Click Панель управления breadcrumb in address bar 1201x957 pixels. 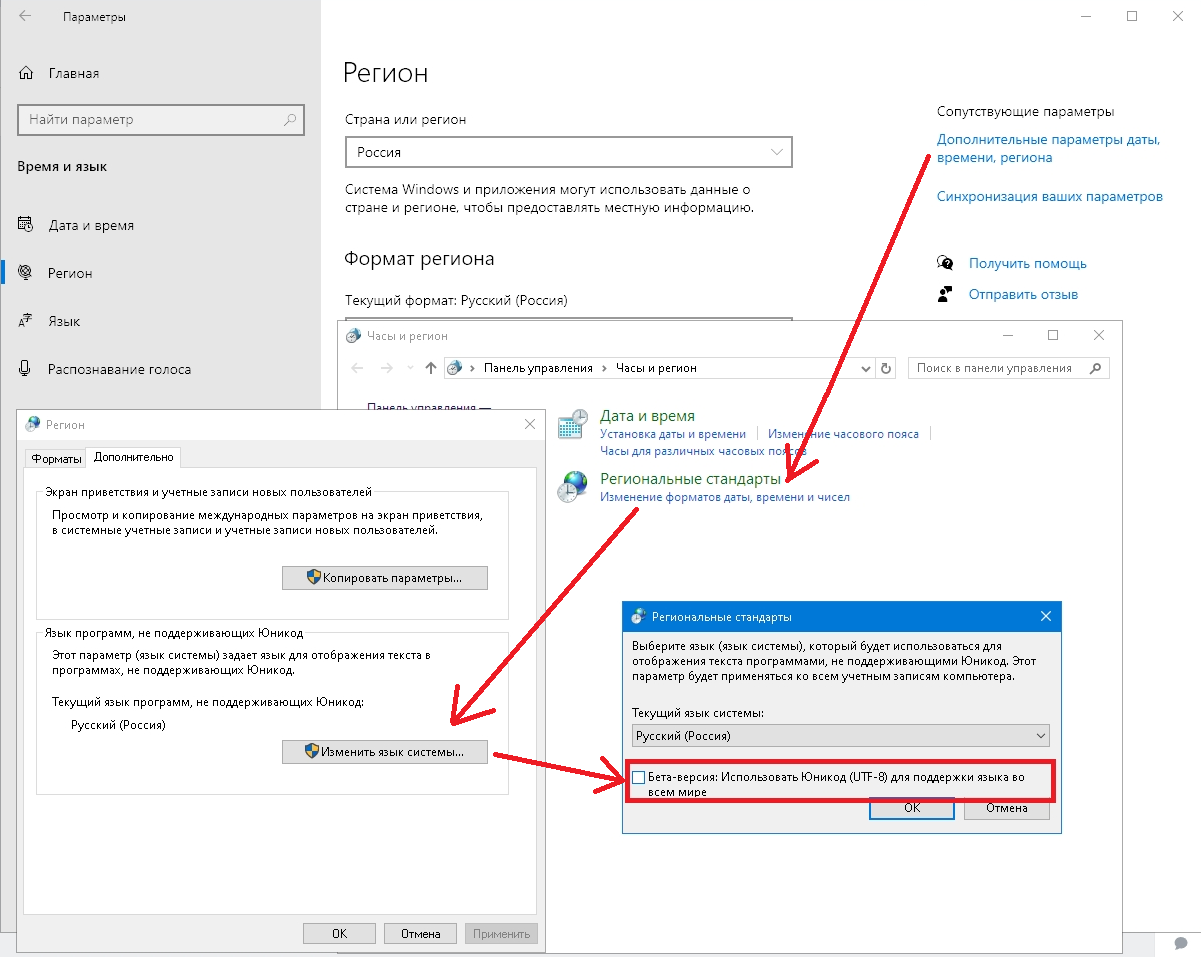coord(538,368)
